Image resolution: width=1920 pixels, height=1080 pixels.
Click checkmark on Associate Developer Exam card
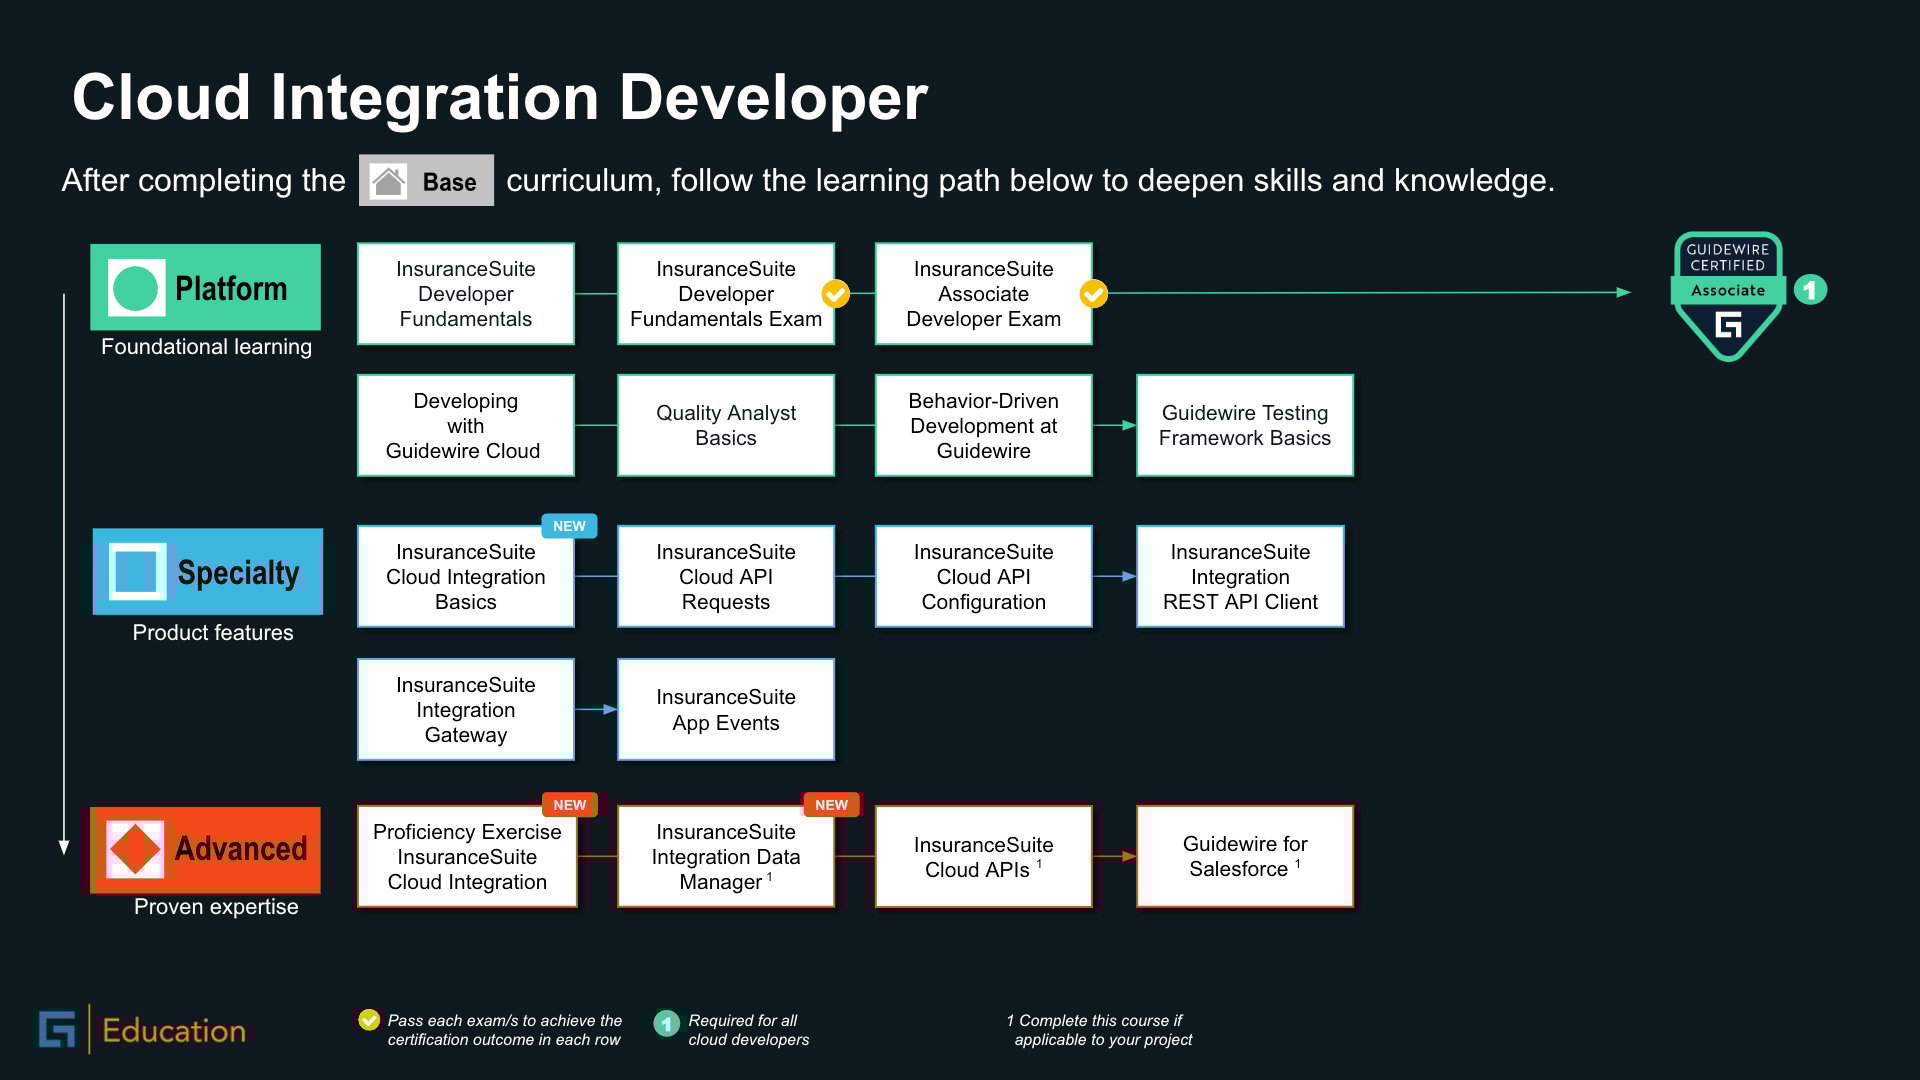(1094, 294)
